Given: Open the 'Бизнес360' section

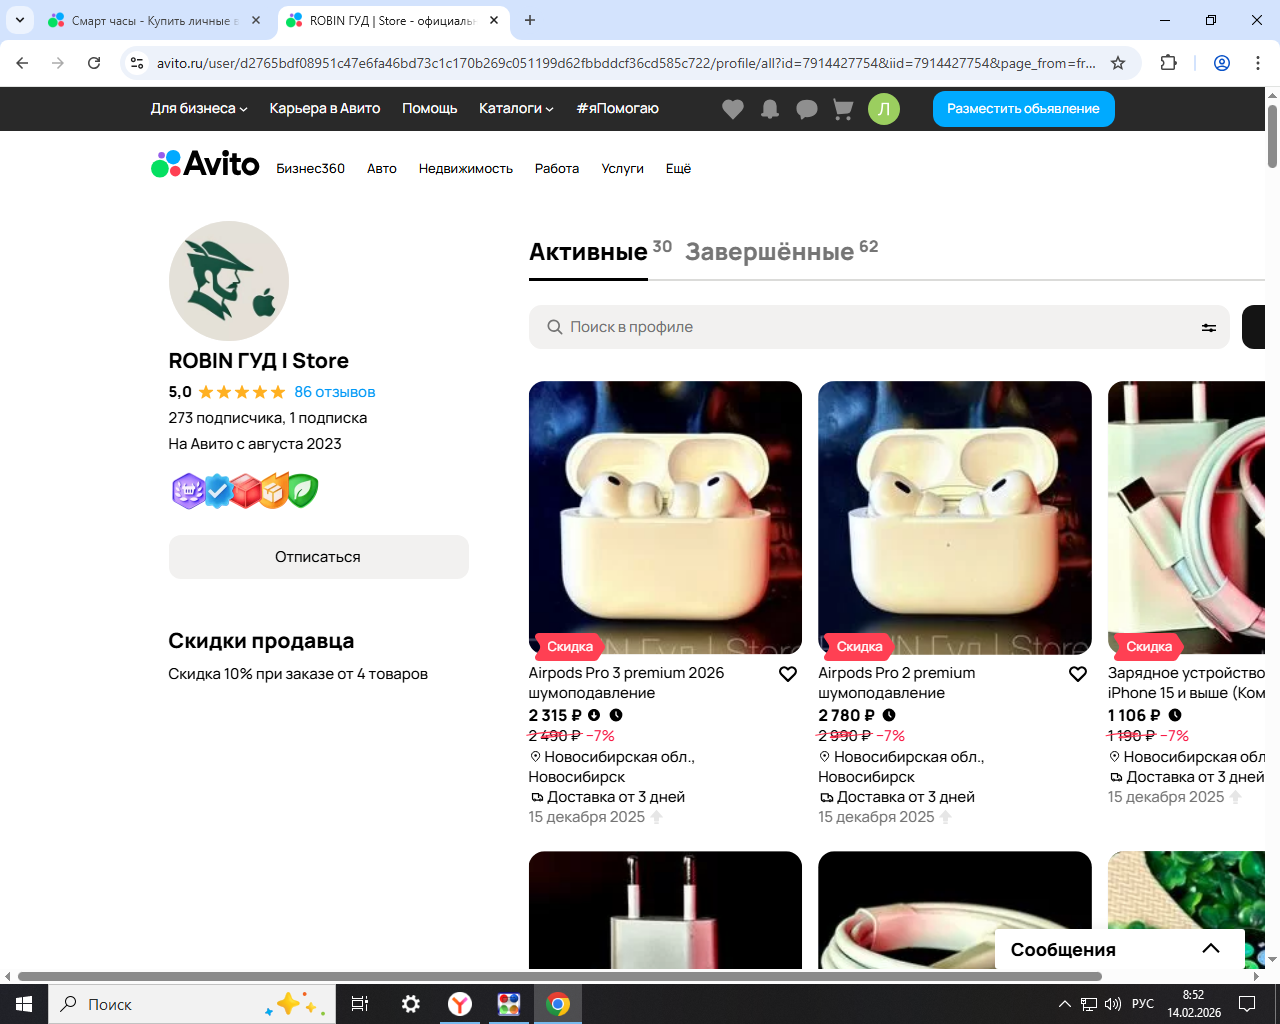Looking at the screenshot, I should click(x=311, y=169).
